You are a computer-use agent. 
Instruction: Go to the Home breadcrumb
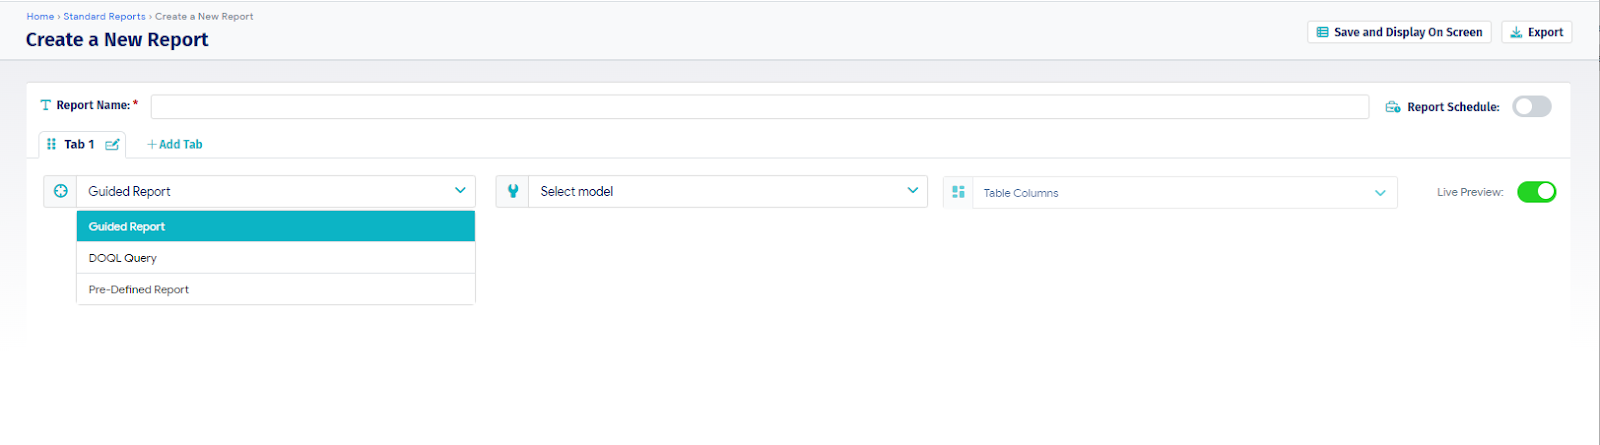click(x=40, y=16)
